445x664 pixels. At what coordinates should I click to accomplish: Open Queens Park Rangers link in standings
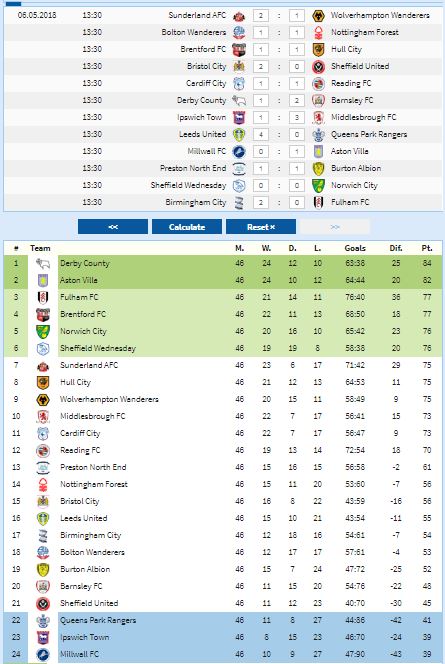click(98, 620)
